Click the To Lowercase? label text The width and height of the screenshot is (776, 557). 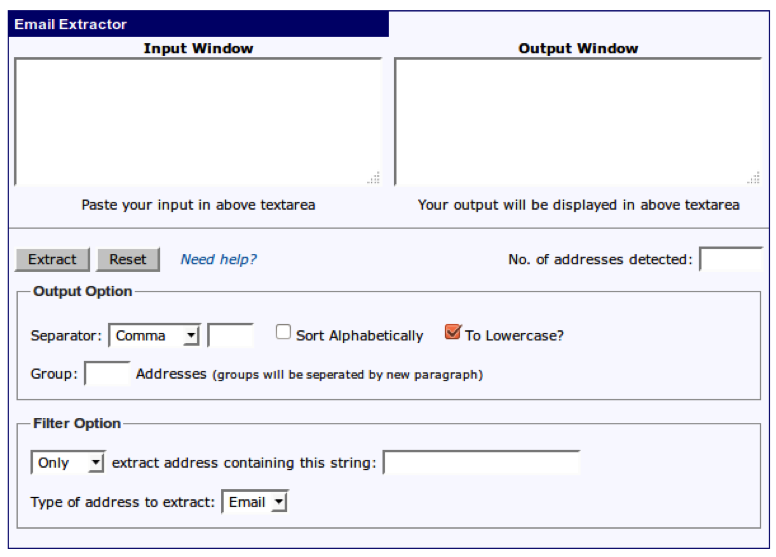click(x=514, y=336)
